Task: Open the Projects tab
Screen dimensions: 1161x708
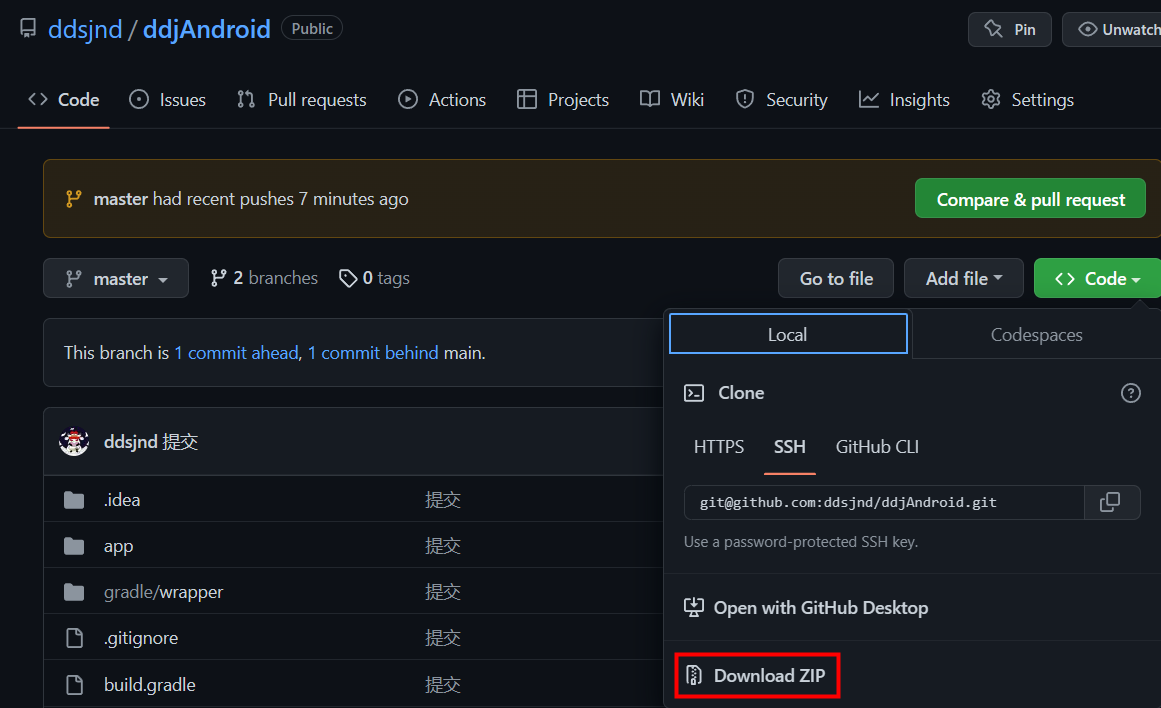Action: coord(563,100)
